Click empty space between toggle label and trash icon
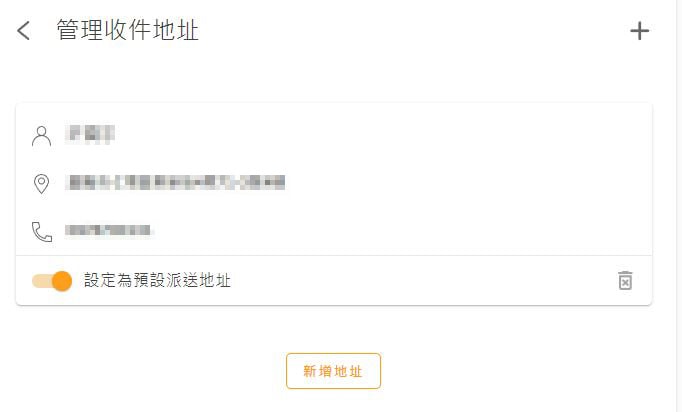 pyautogui.click(x=420, y=281)
